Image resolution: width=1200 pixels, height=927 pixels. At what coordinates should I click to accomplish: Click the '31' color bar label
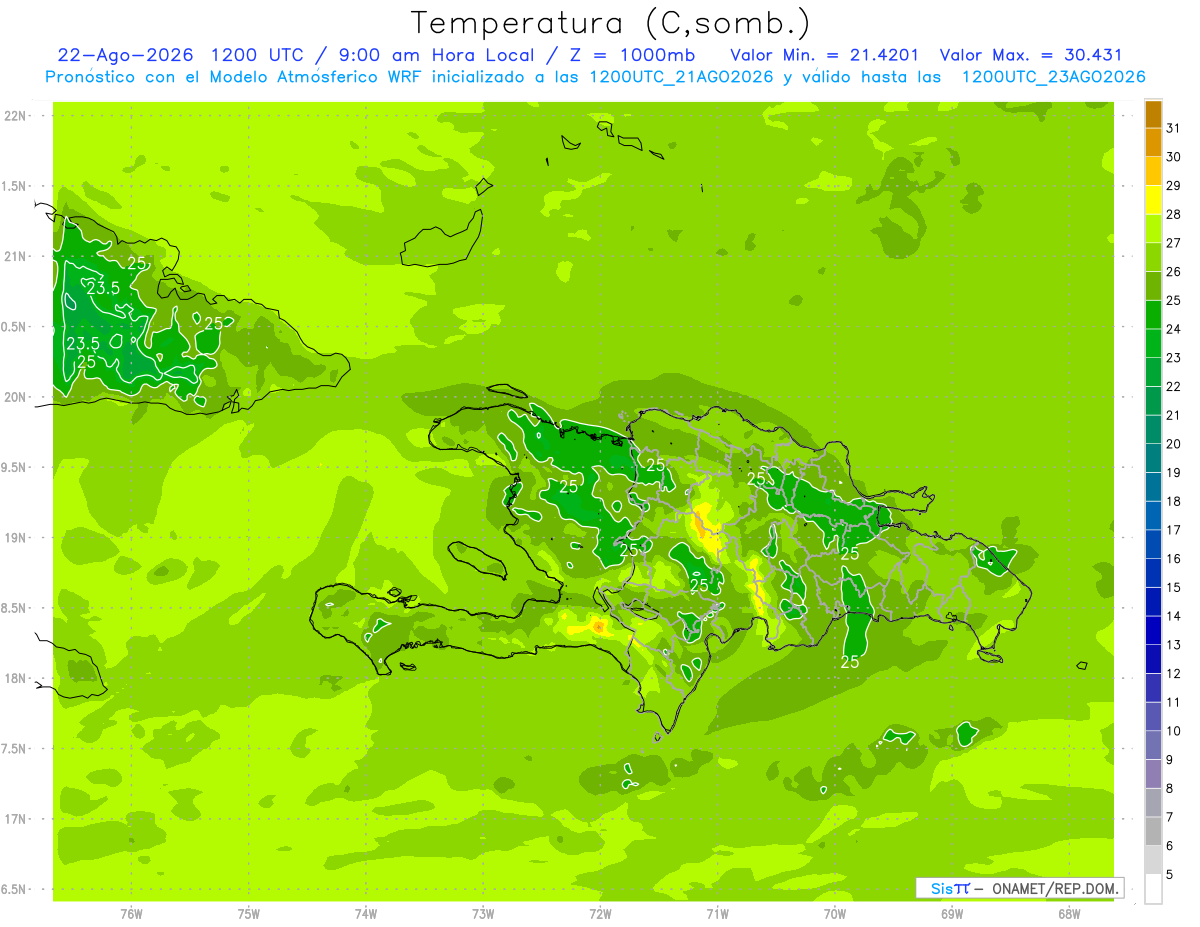click(x=1173, y=128)
